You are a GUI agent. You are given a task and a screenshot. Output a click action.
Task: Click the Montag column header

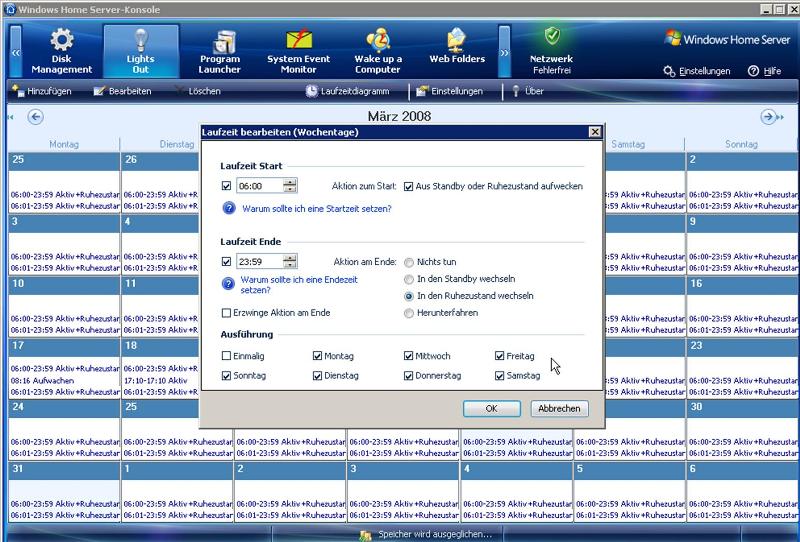point(64,144)
